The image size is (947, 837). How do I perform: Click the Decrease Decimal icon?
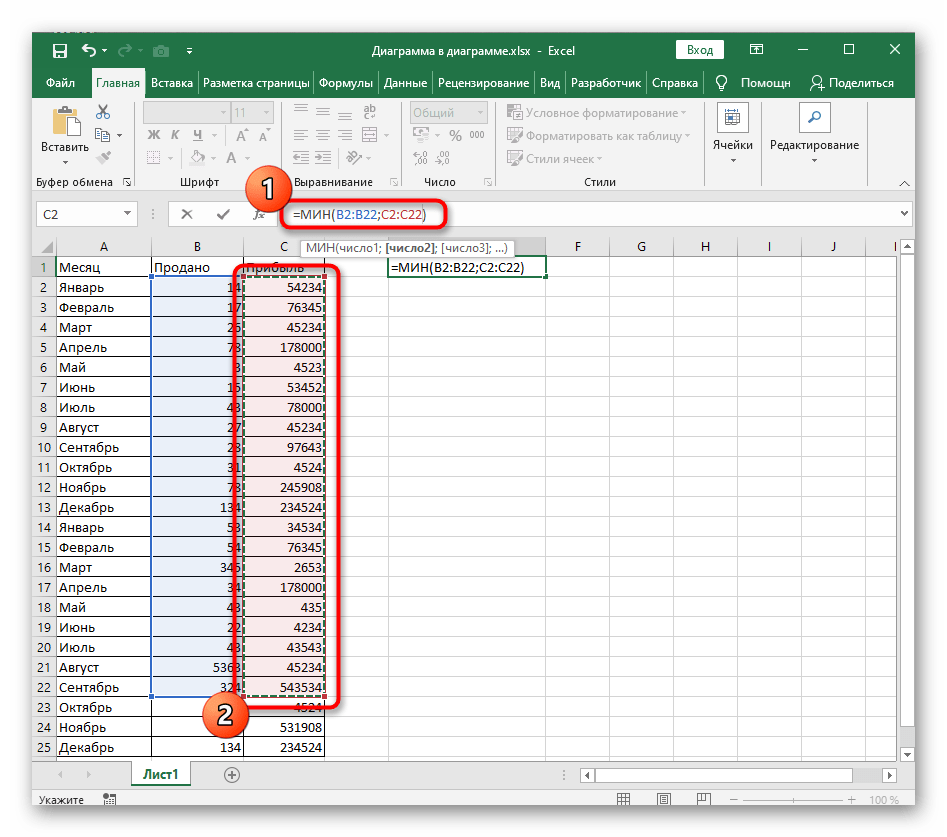443,158
